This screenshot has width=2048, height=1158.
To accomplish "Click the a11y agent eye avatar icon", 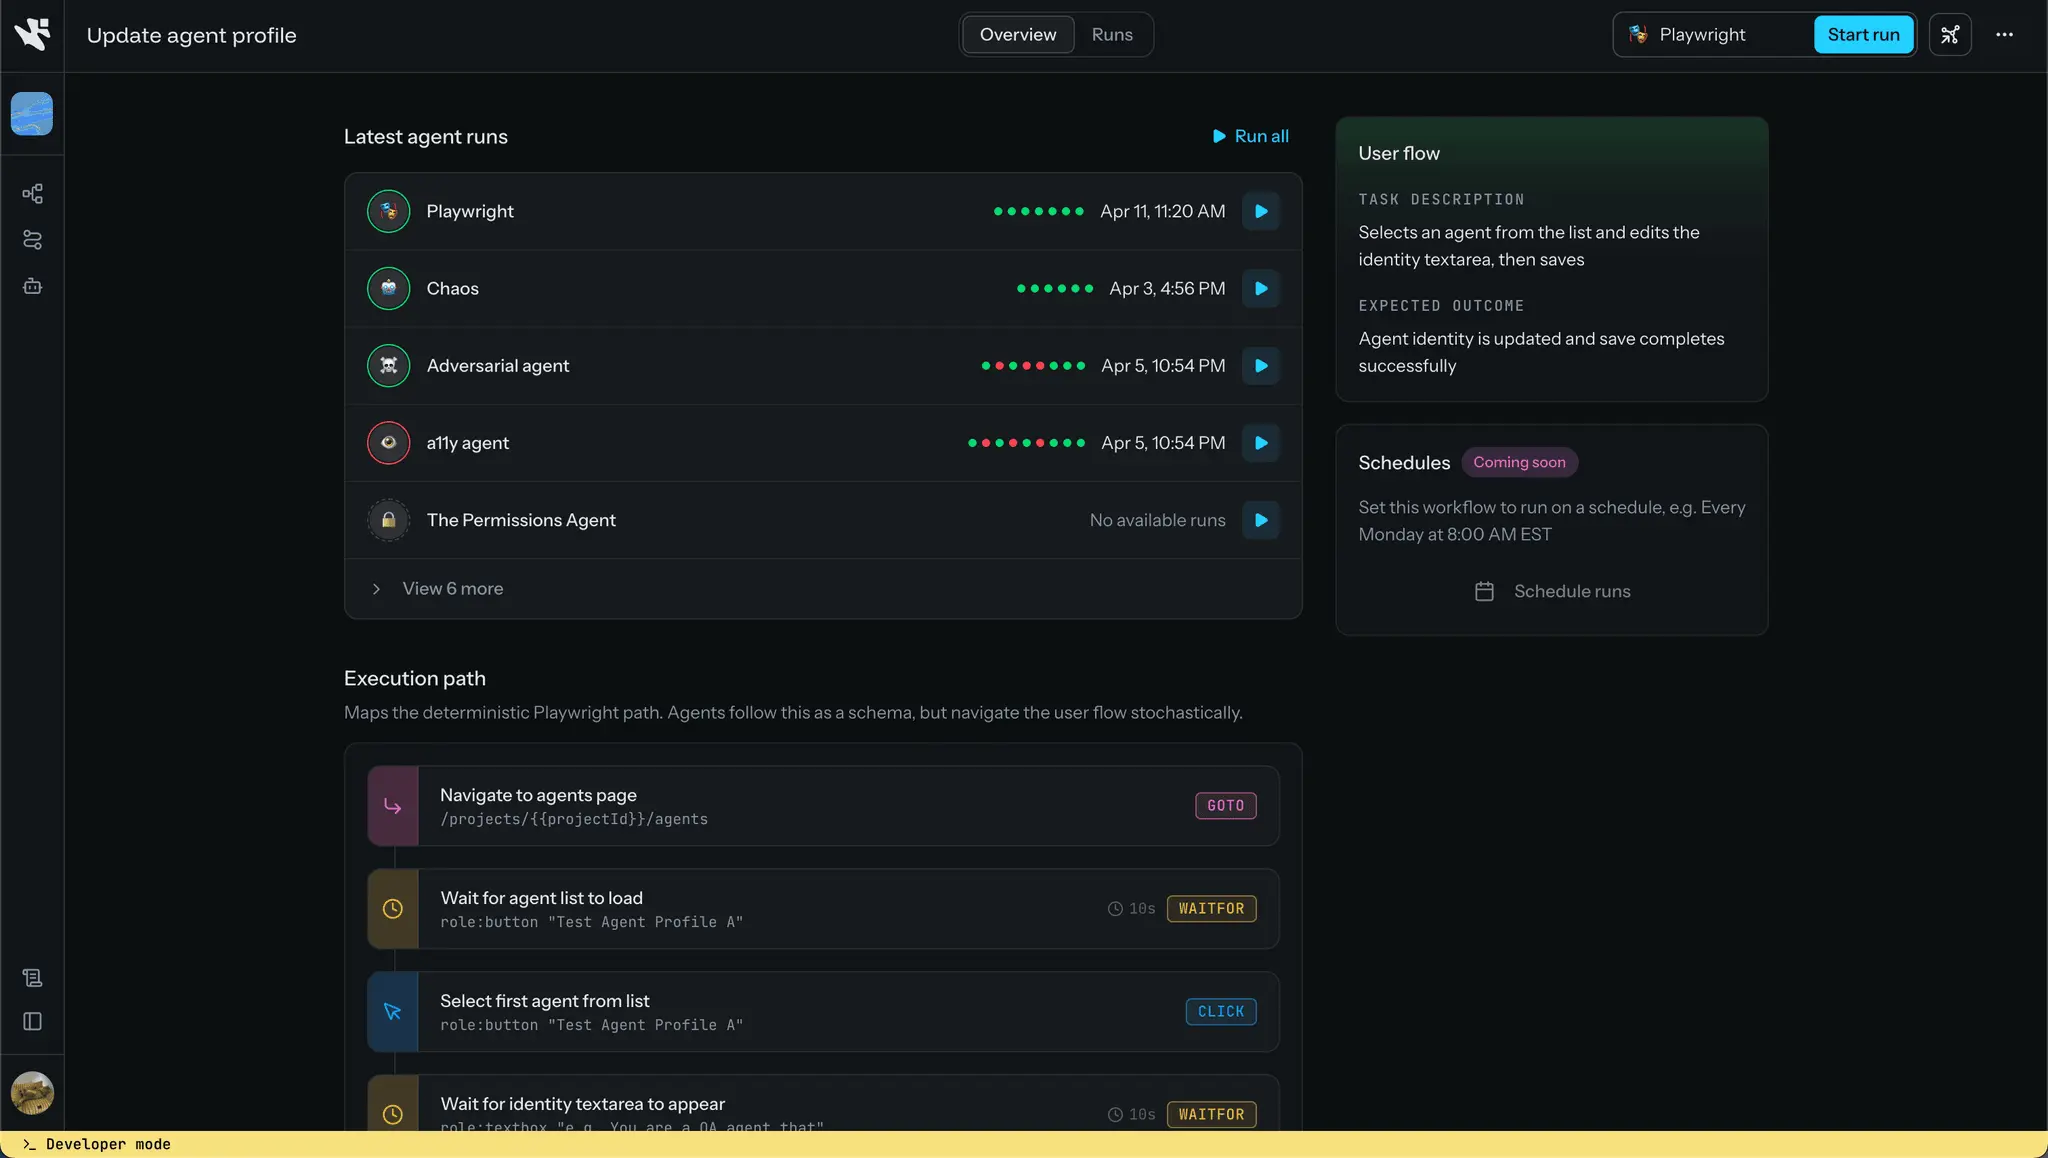I will [388, 443].
